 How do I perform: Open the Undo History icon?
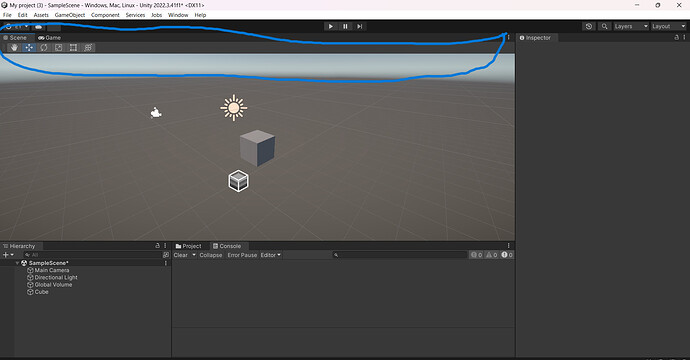tap(589, 26)
